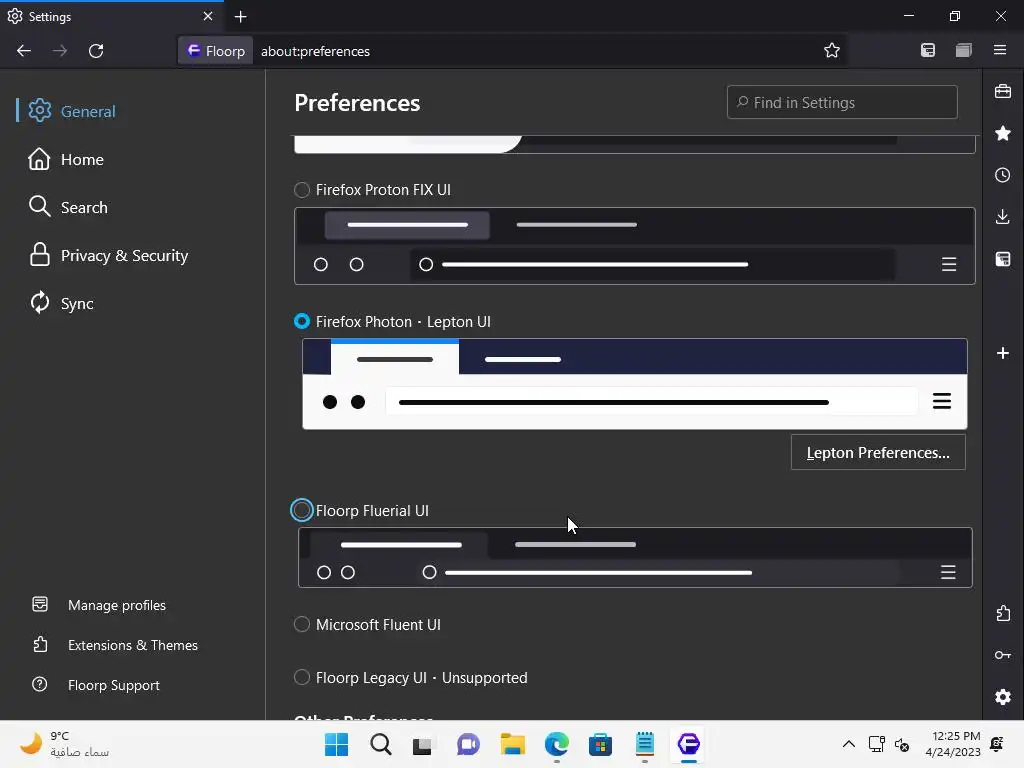
Task: Go back with the browser back arrow
Action: click(24, 51)
